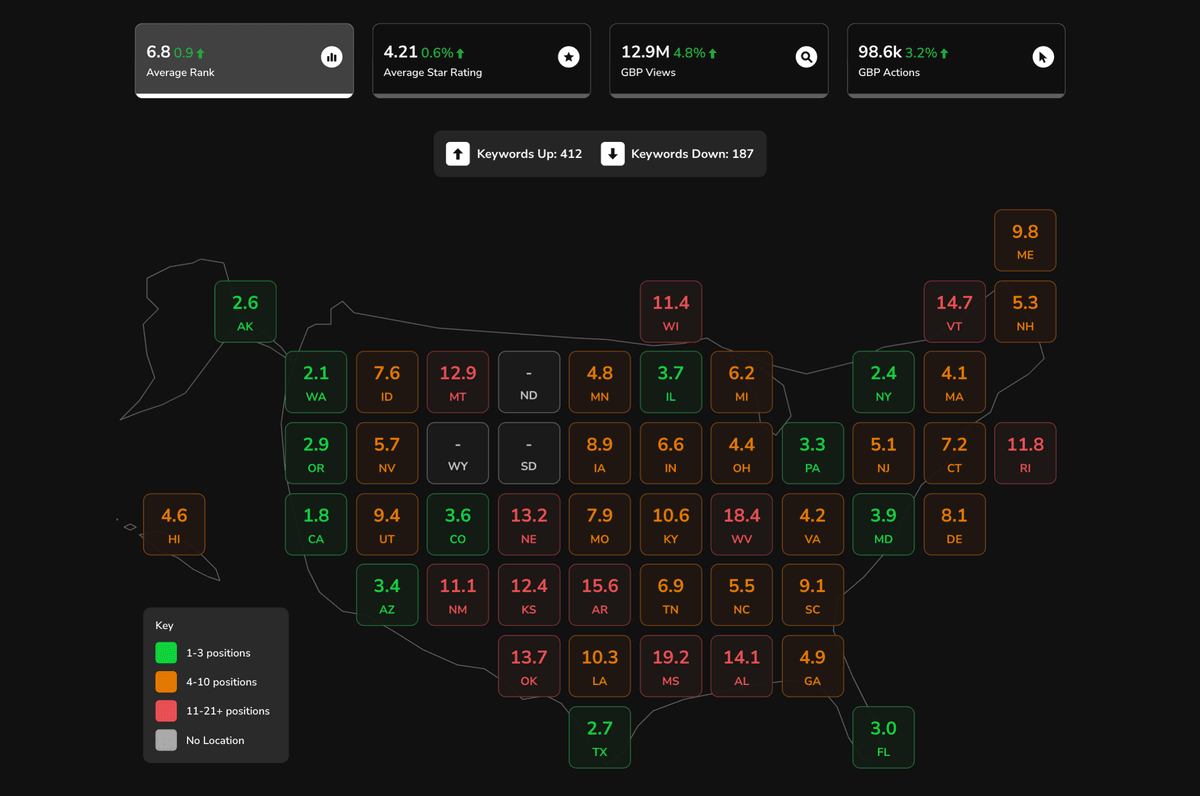Screen dimensions: 1200x796
Task: Open the WI tile with rank 11.4
Action: point(671,312)
